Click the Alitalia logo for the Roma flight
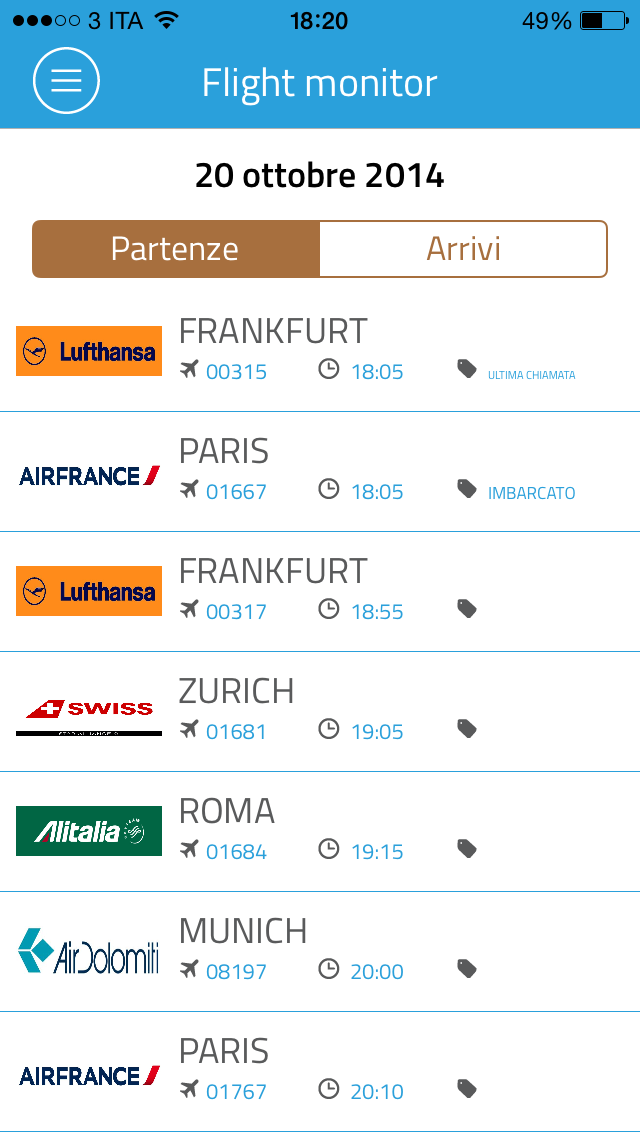640x1136 pixels. (x=88, y=831)
